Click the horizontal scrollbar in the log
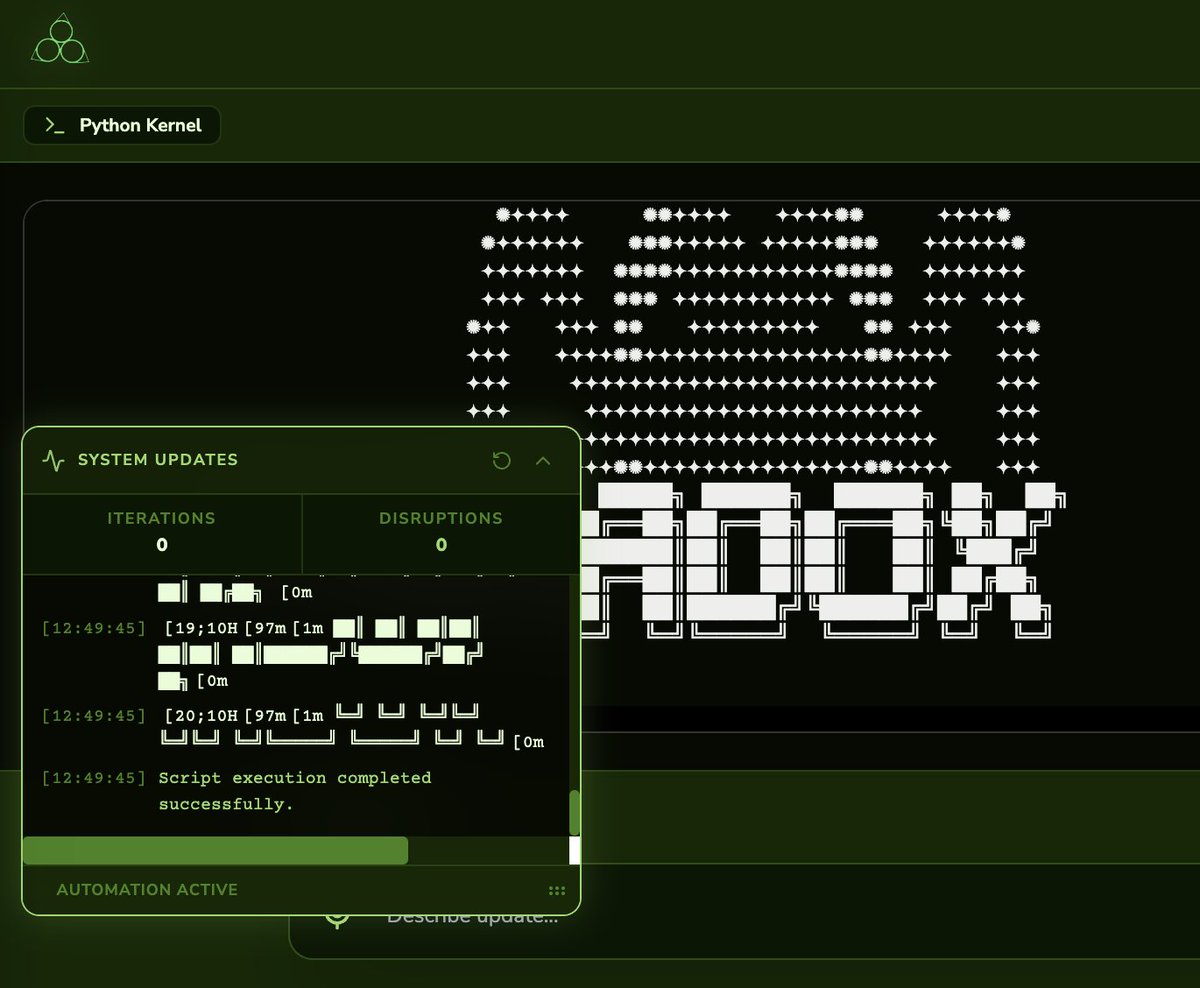The height and width of the screenshot is (988, 1200). (x=215, y=850)
